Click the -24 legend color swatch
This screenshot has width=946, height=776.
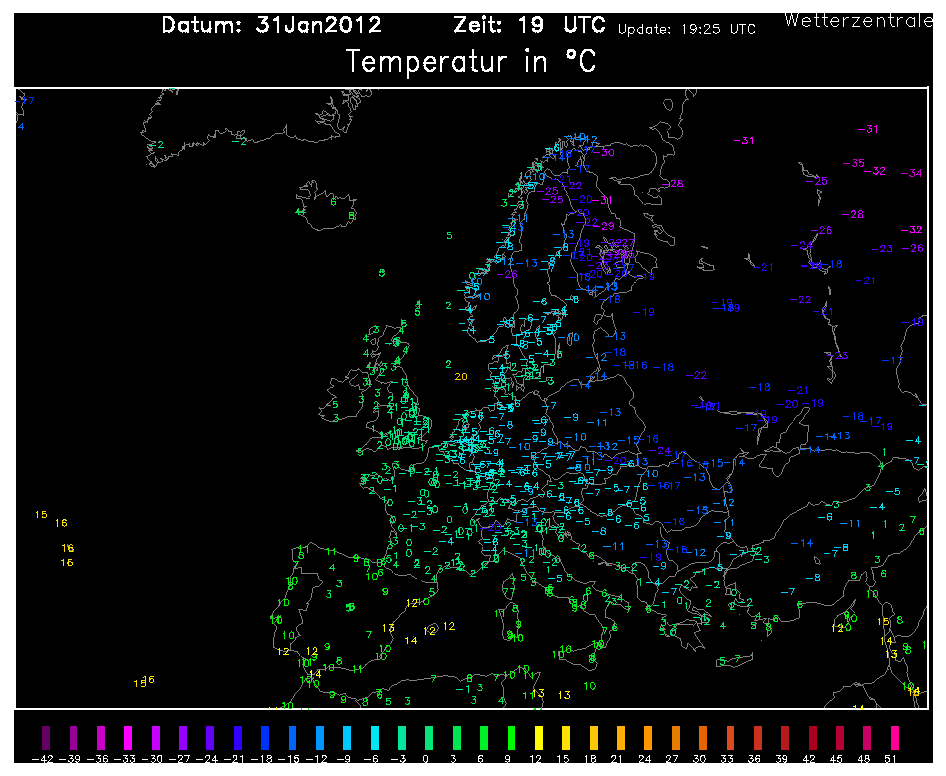[210, 737]
